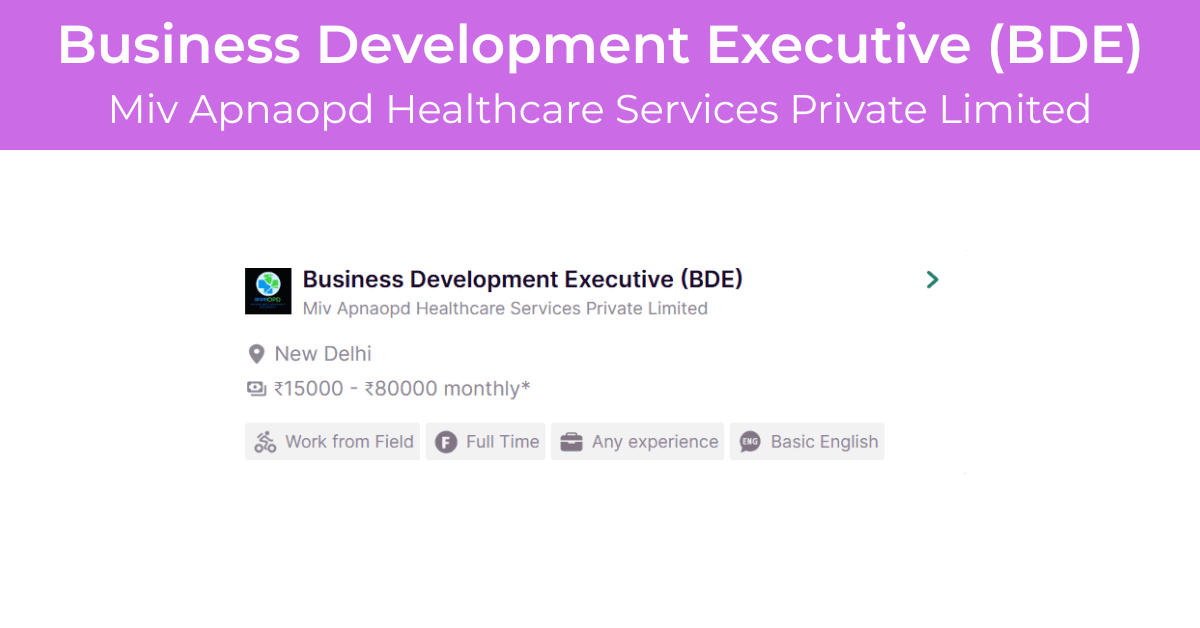1200x628 pixels.
Task: Click the Full Time 'F' icon
Action: click(x=446, y=442)
